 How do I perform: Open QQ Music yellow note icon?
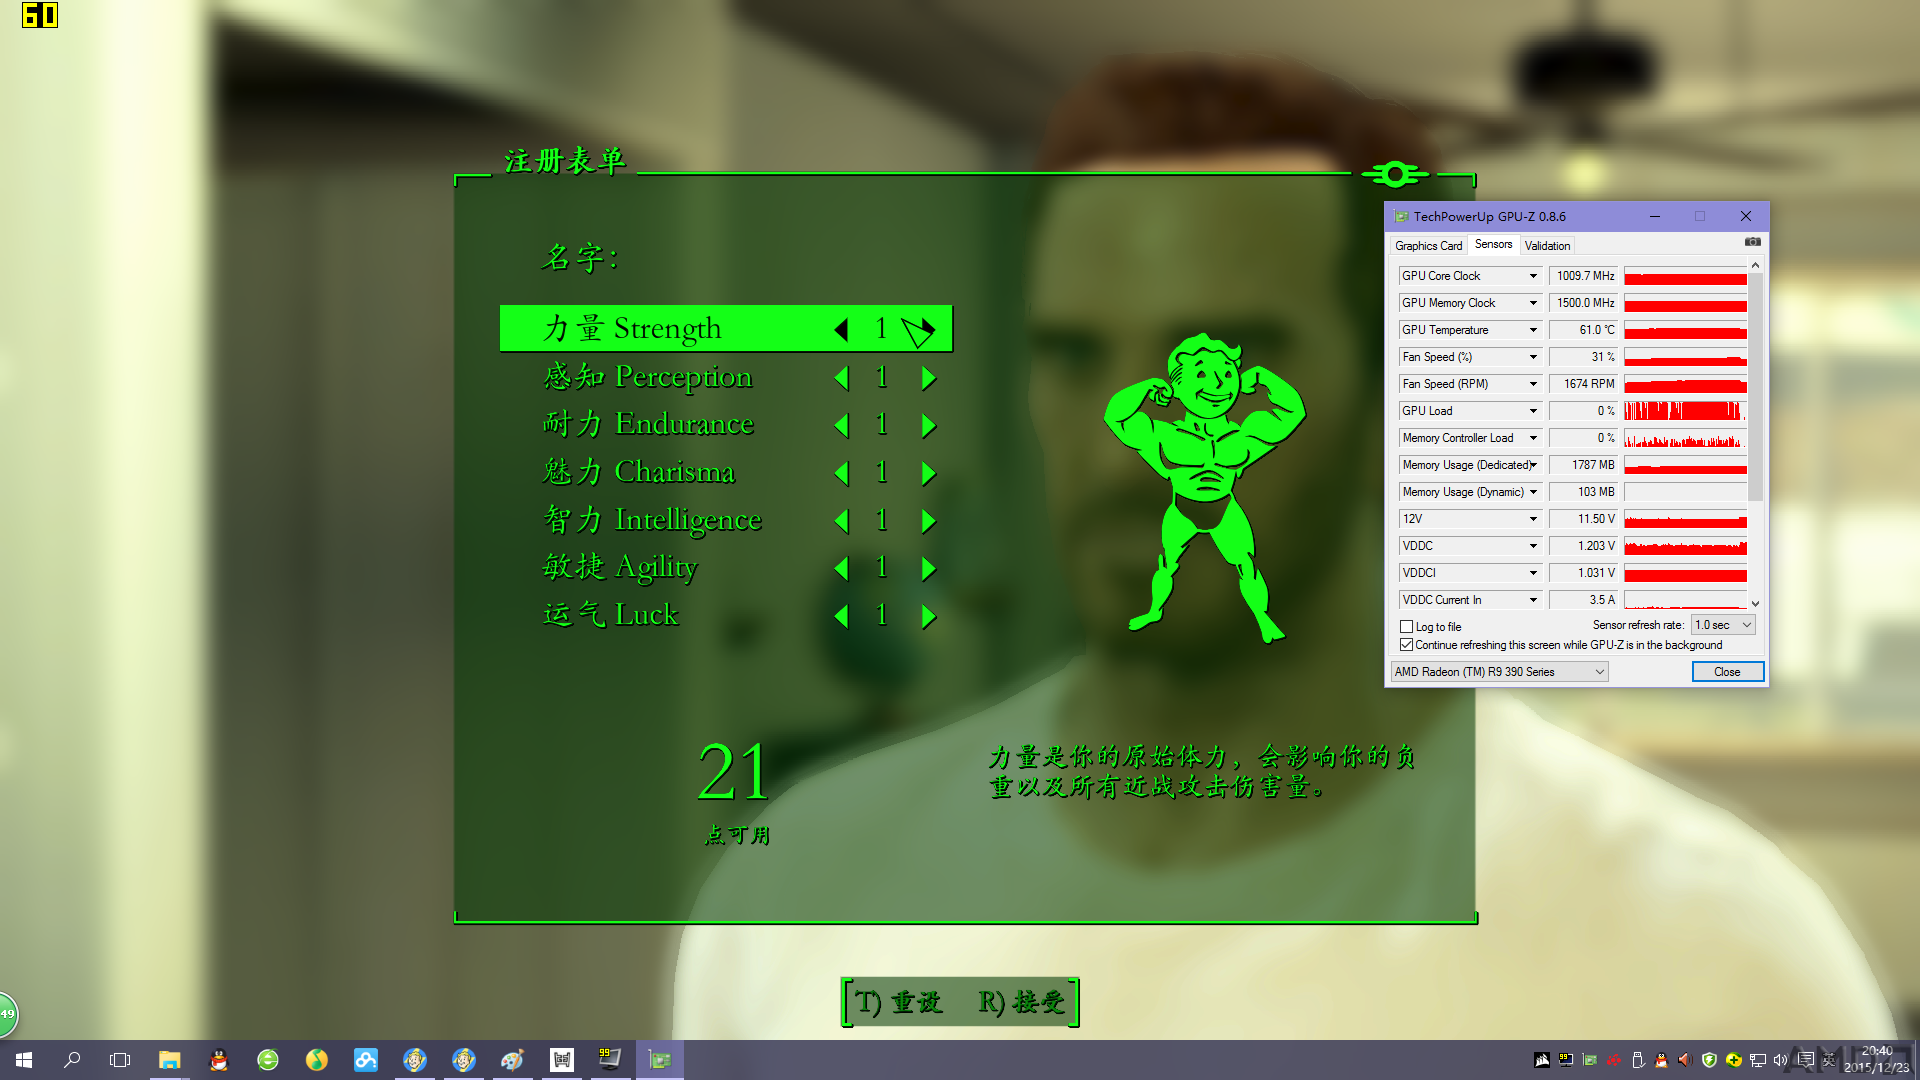pyautogui.click(x=316, y=1060)
